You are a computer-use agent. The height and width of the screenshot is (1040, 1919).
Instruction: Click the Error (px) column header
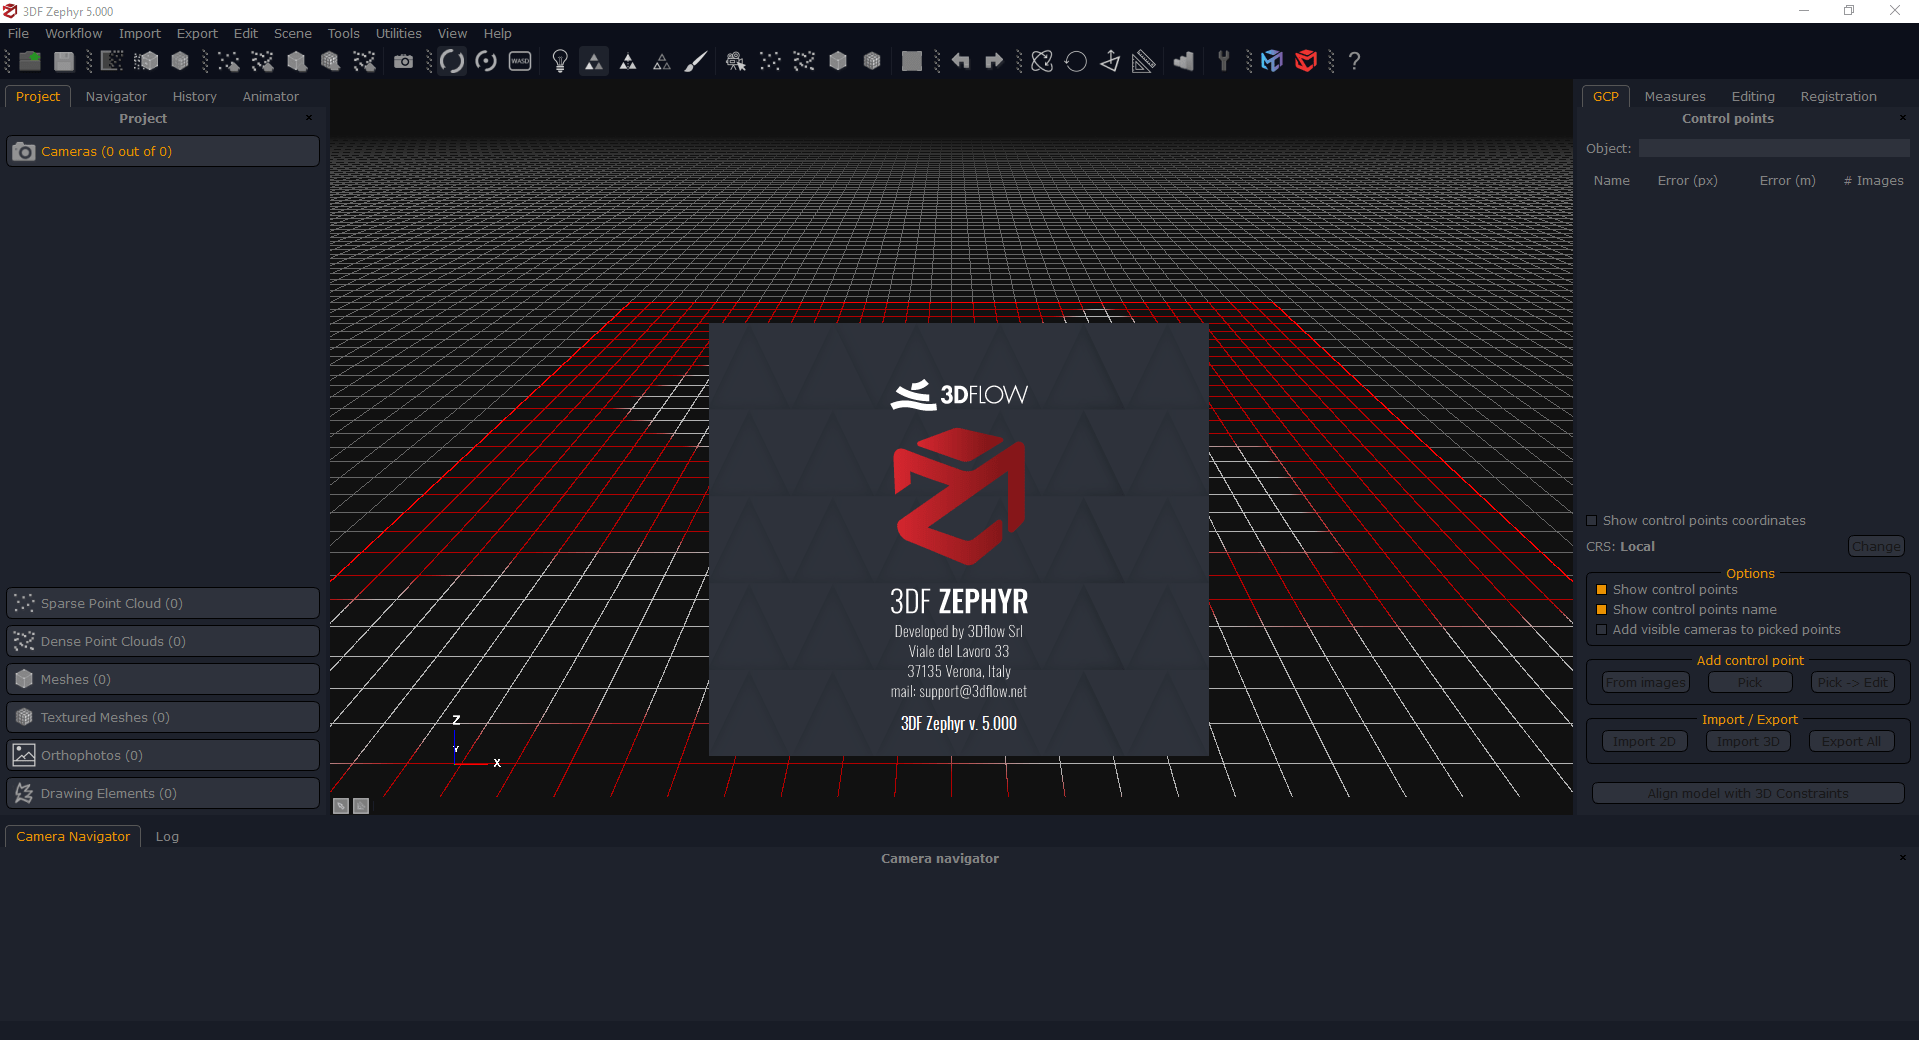1687,181
